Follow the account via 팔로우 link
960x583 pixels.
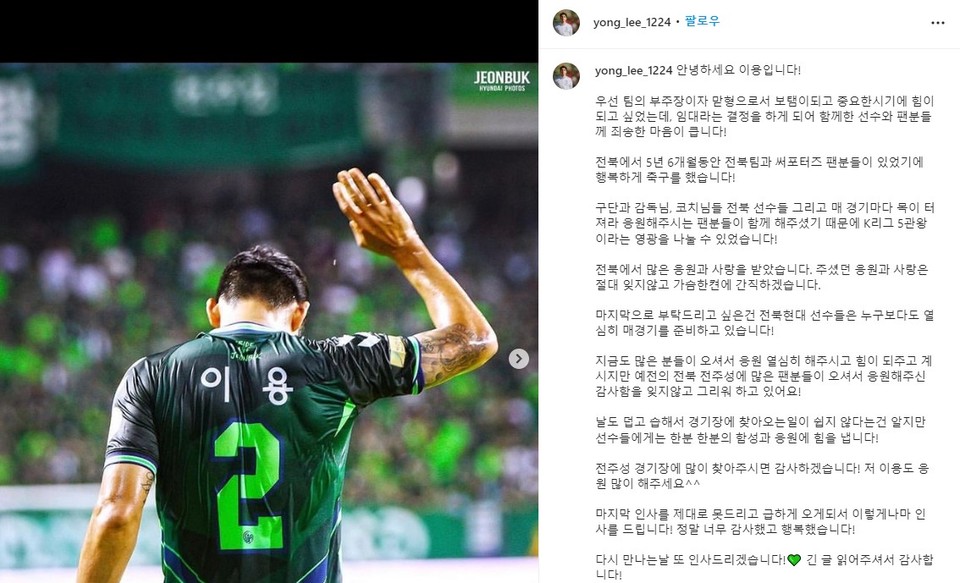pyautogui.click(x=702, y=21)
